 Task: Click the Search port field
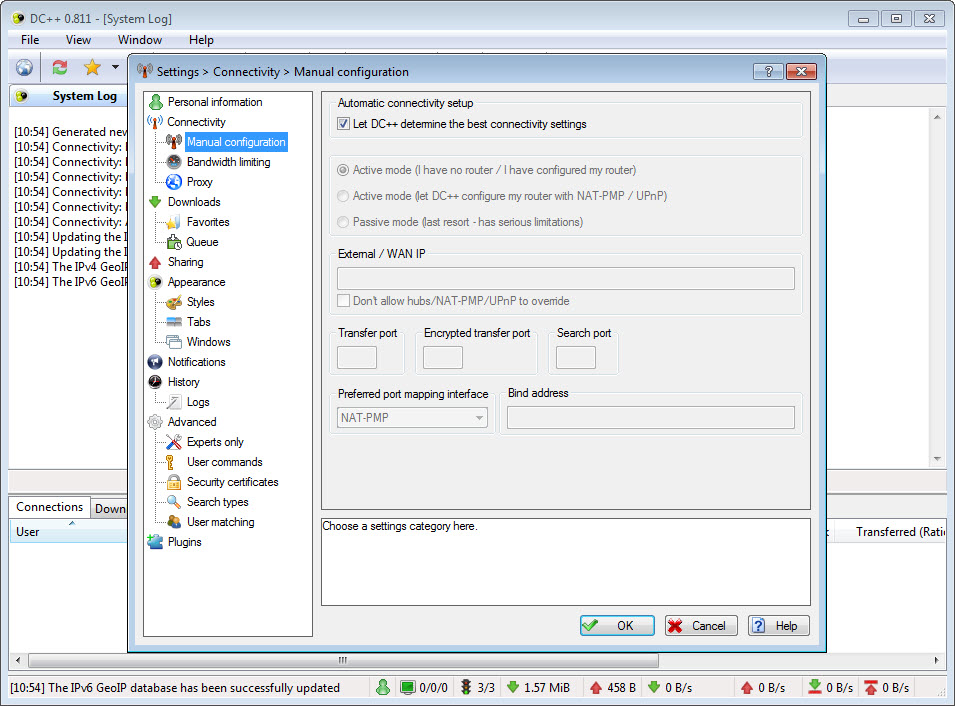click(576, 357)
